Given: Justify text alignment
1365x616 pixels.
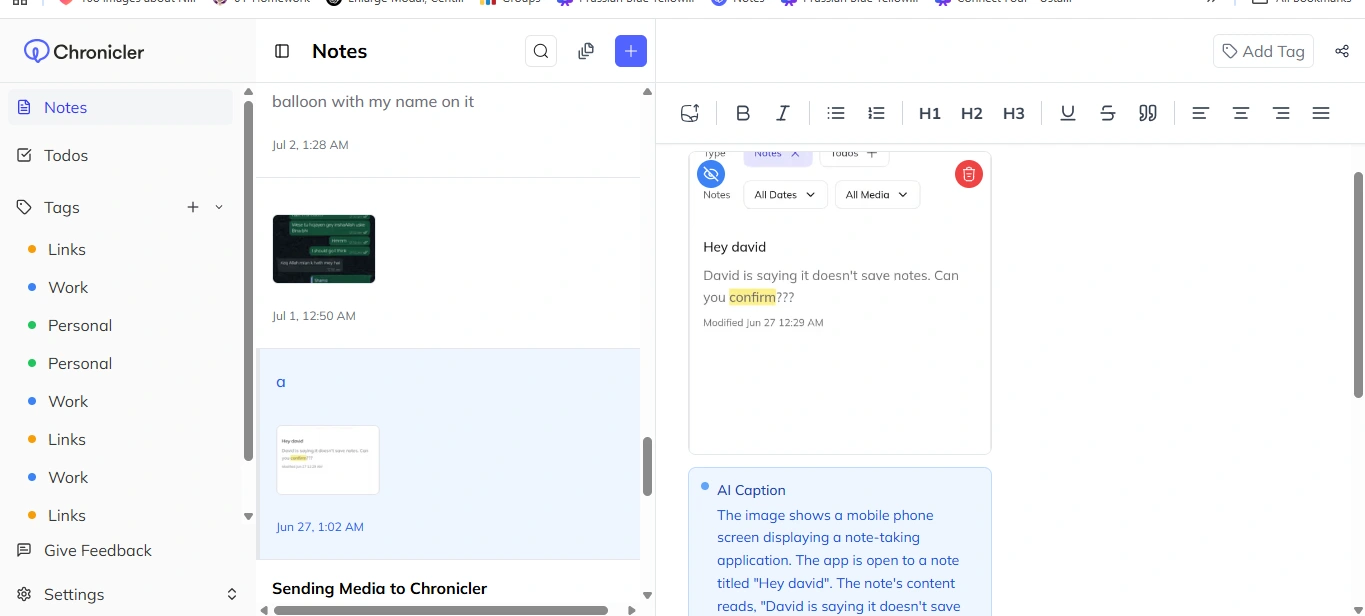Looking at the screenshot, I should tap(1321, 113).
